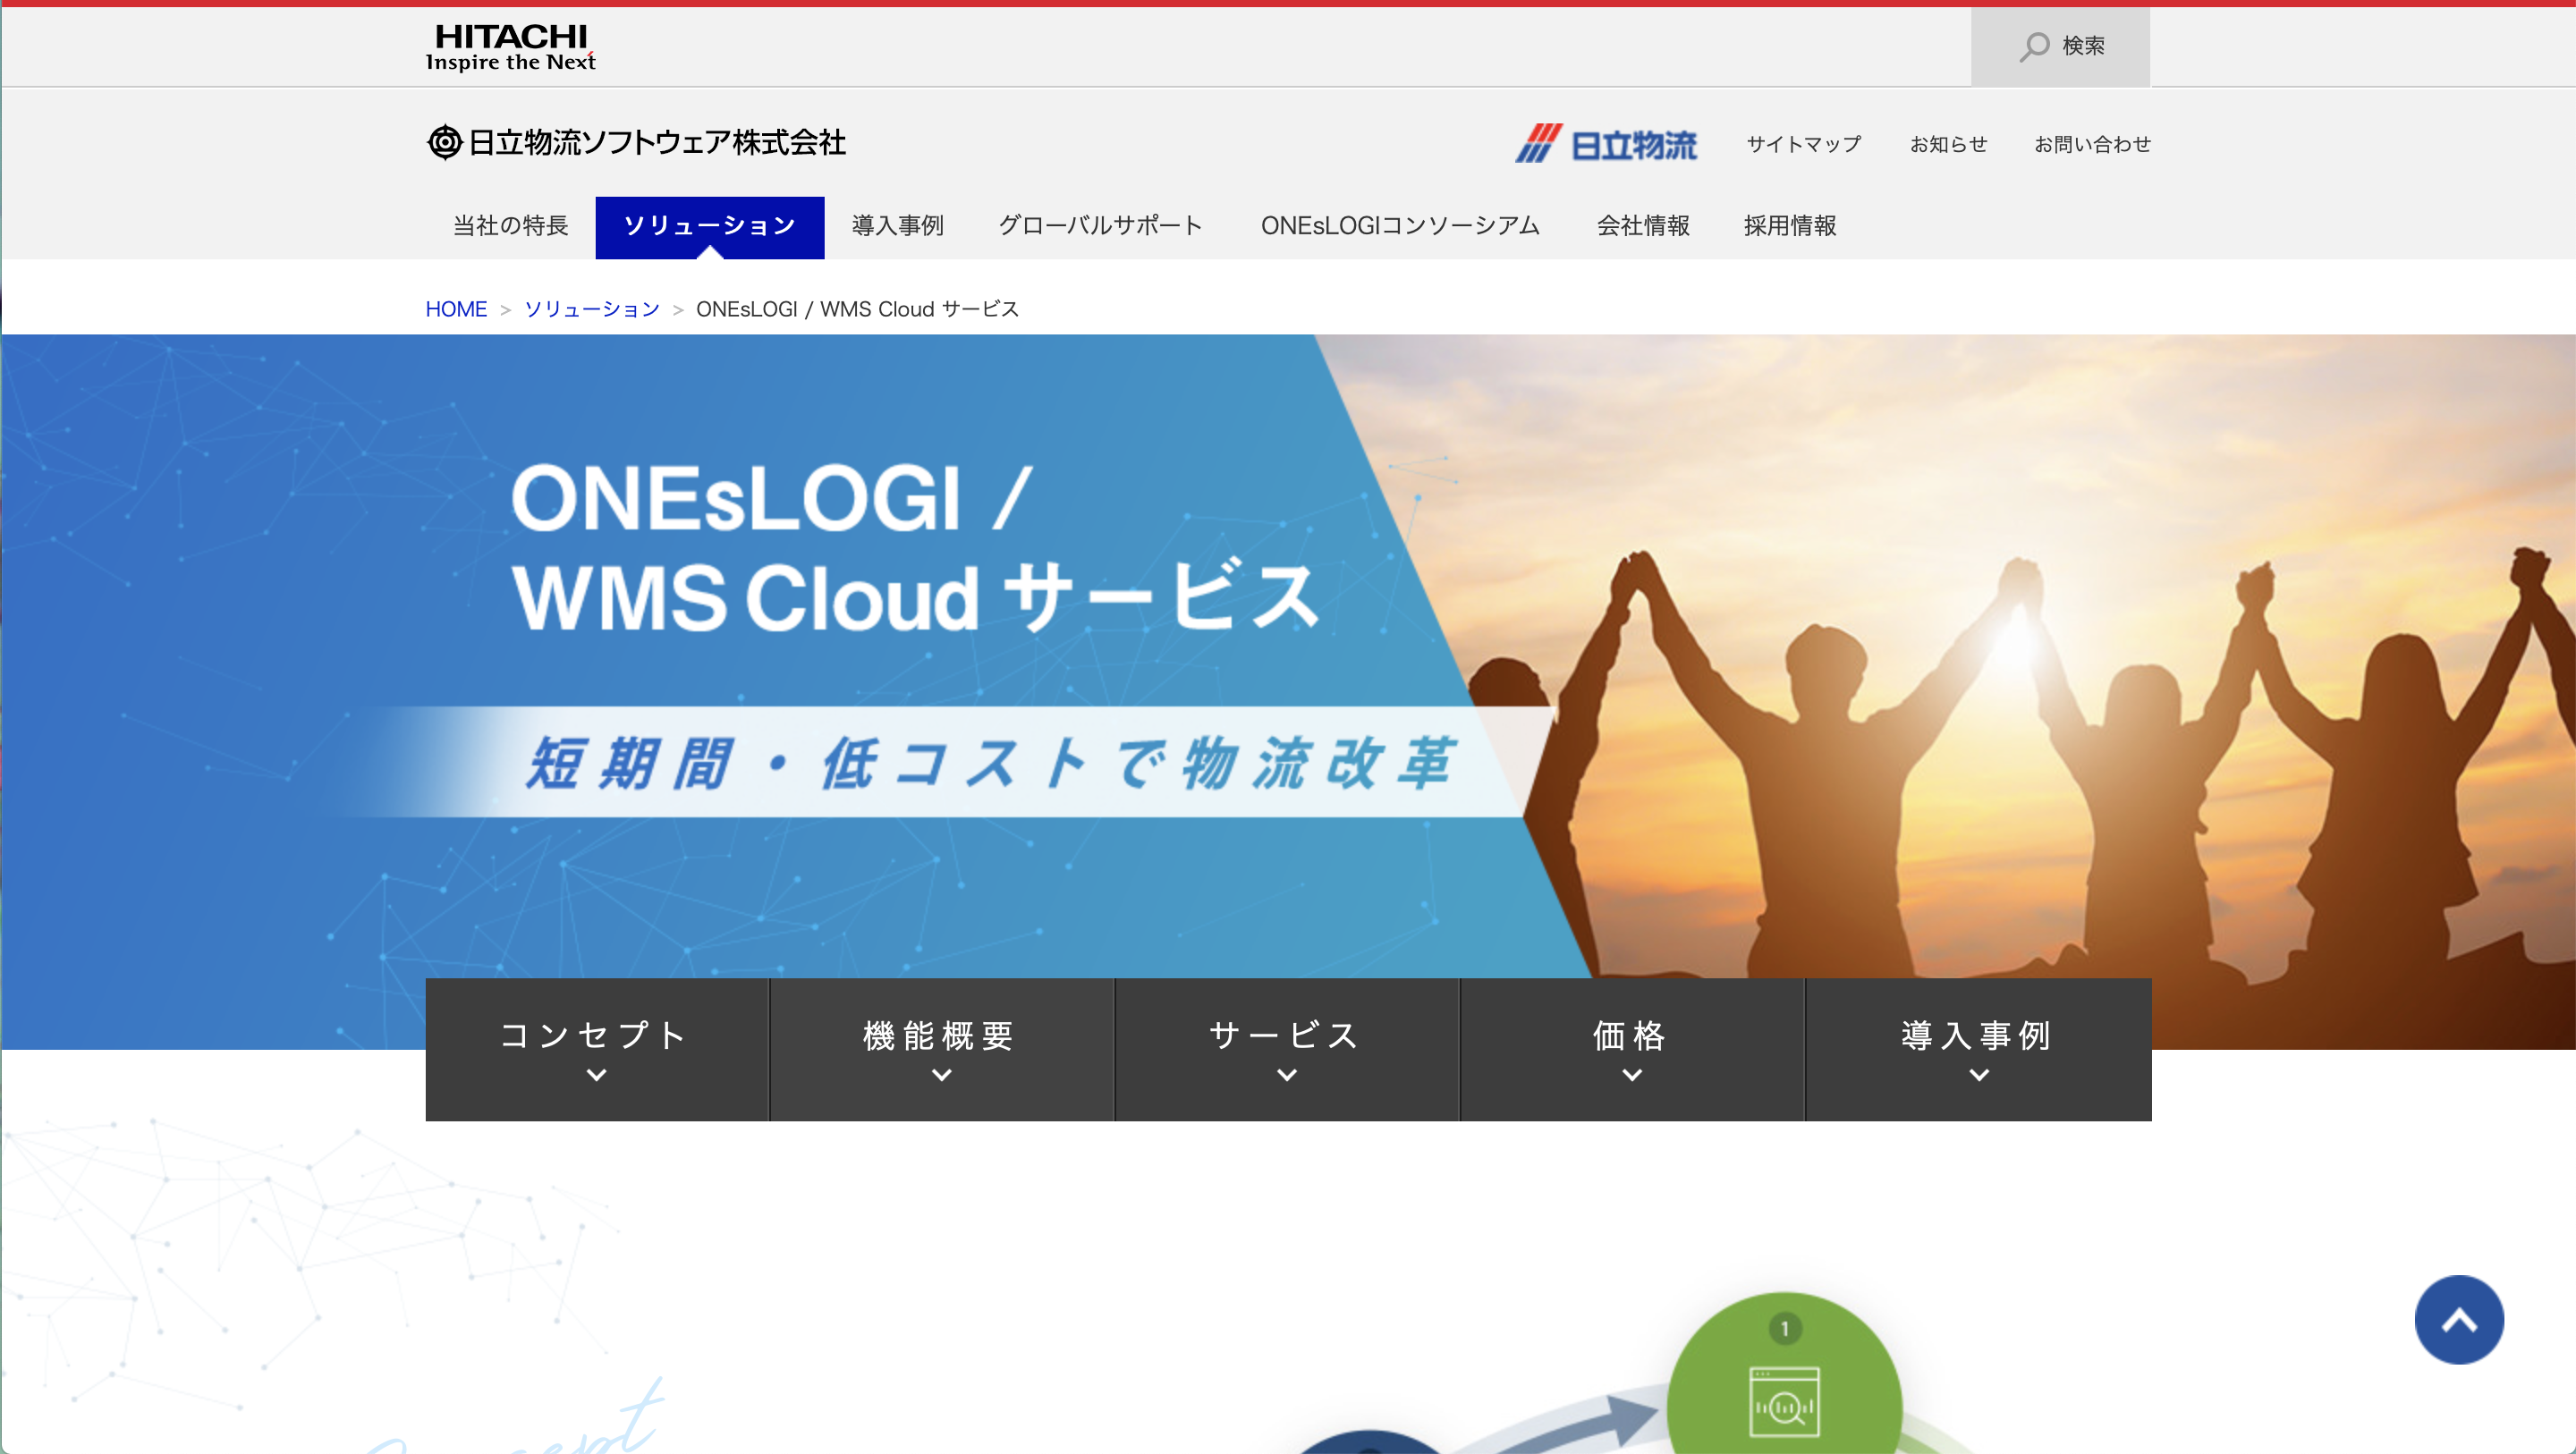Jump to the サービス section
The height and width of the screenshot is (1454, 2576).
(1287, 1049)
